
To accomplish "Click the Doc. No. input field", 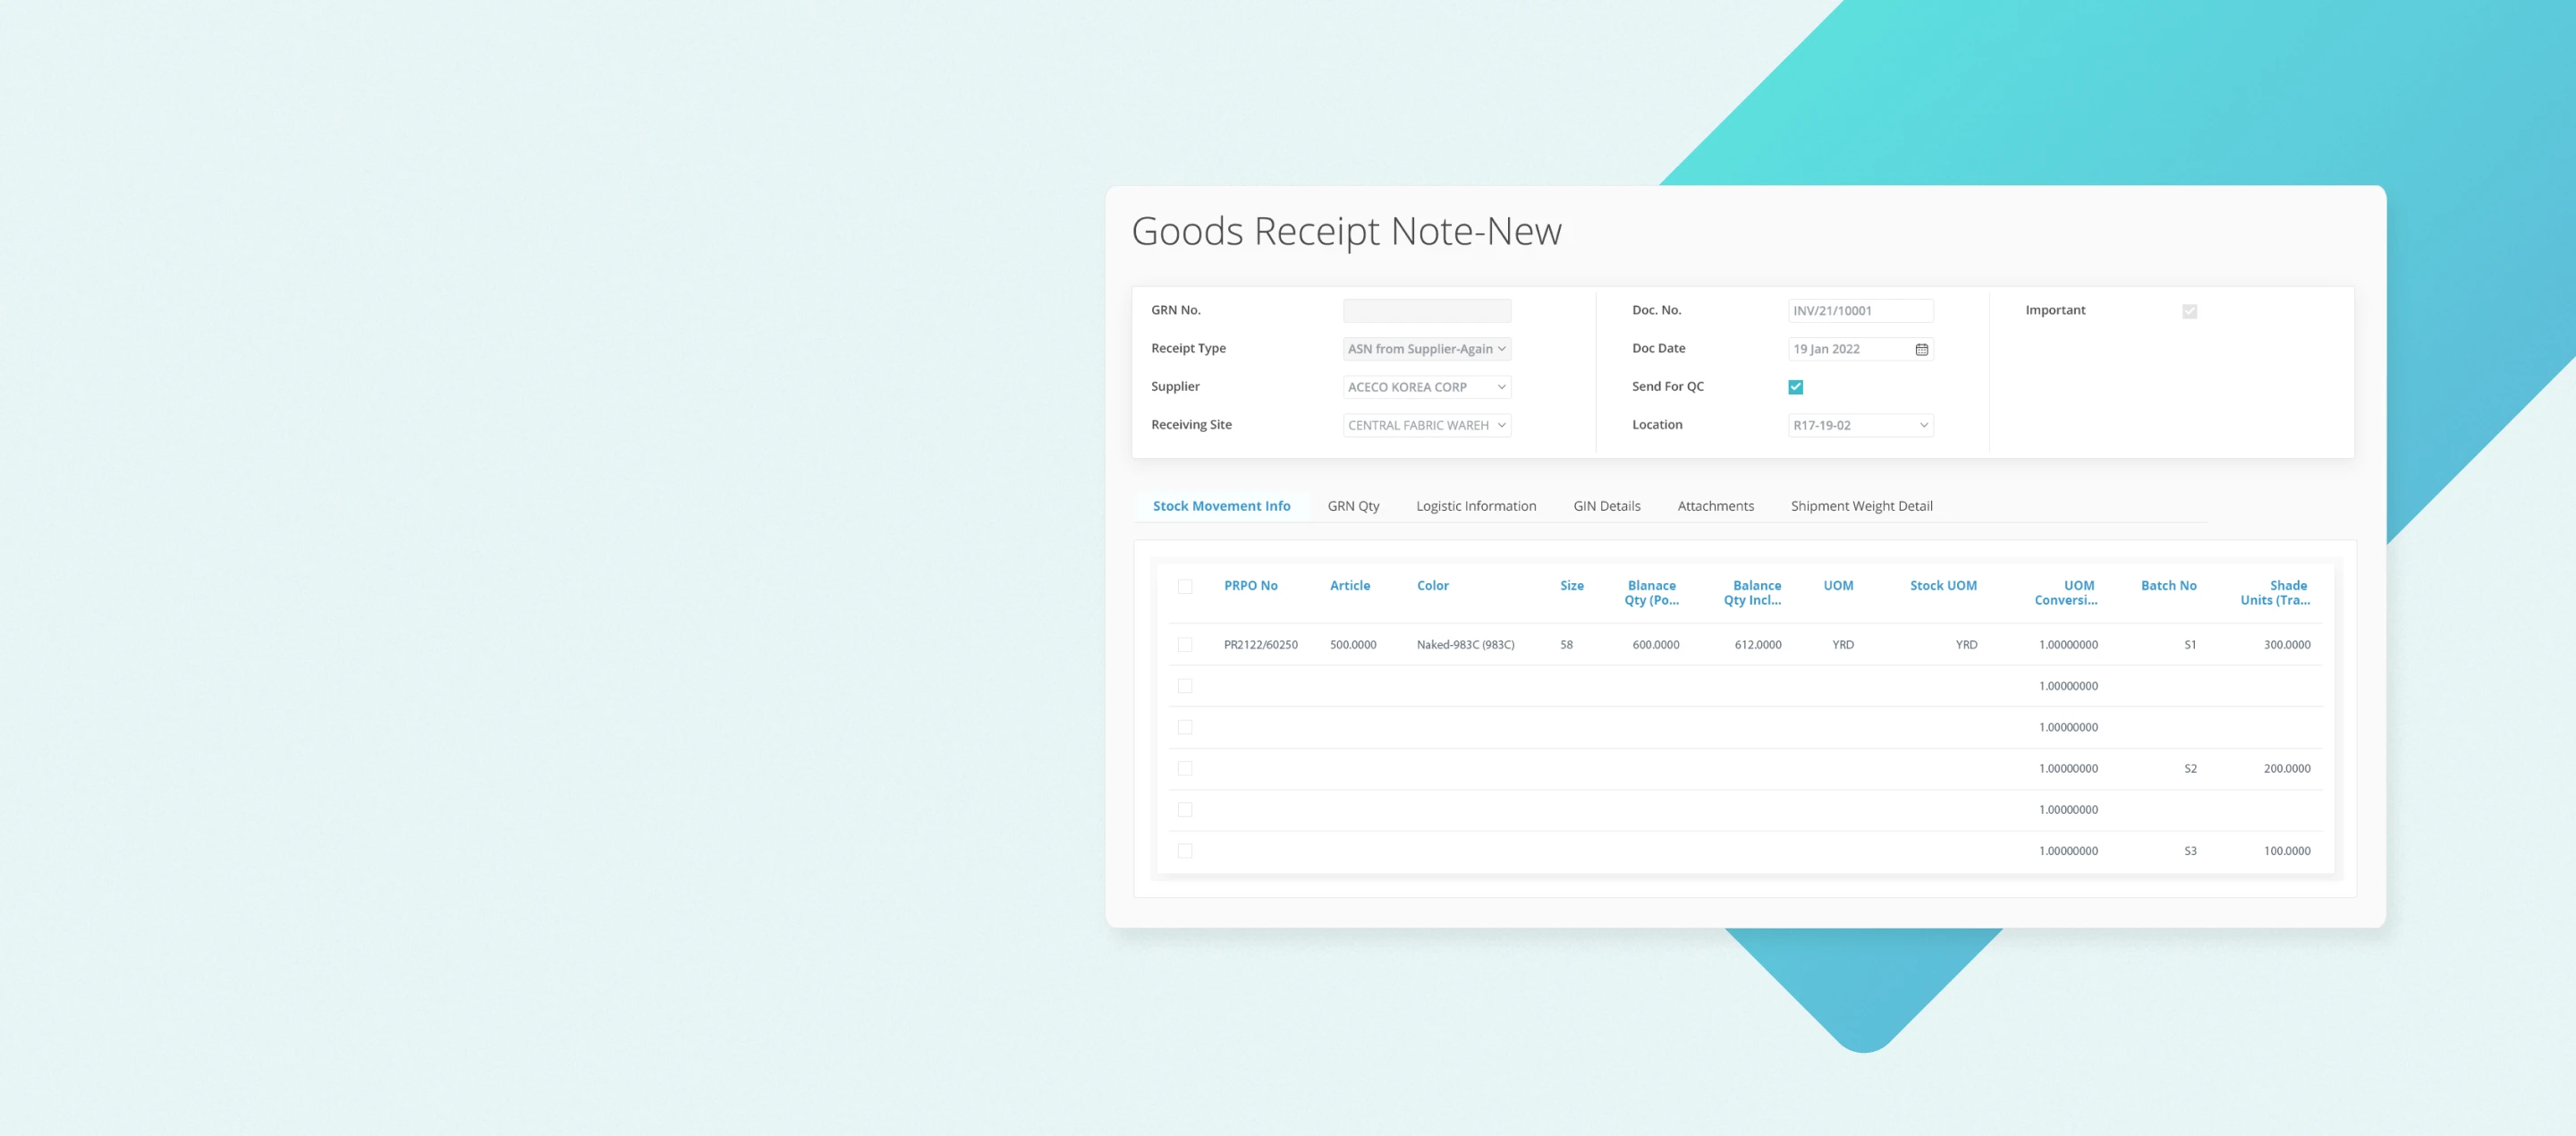I will (x=1860, y=311).
